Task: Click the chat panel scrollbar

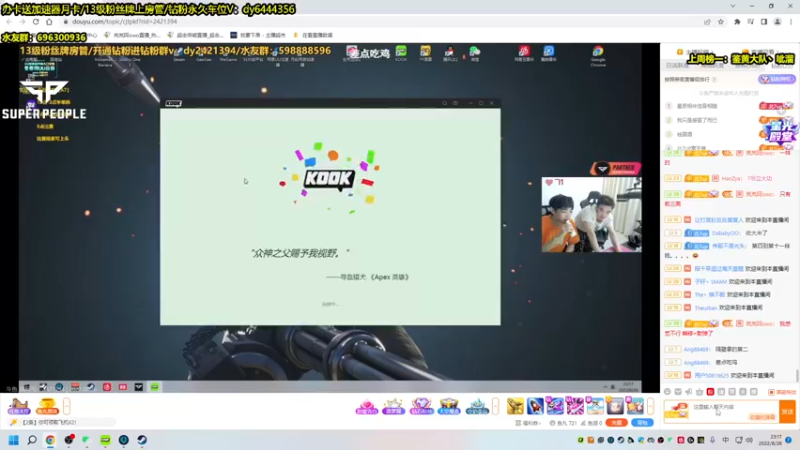Action: [797, 375]
